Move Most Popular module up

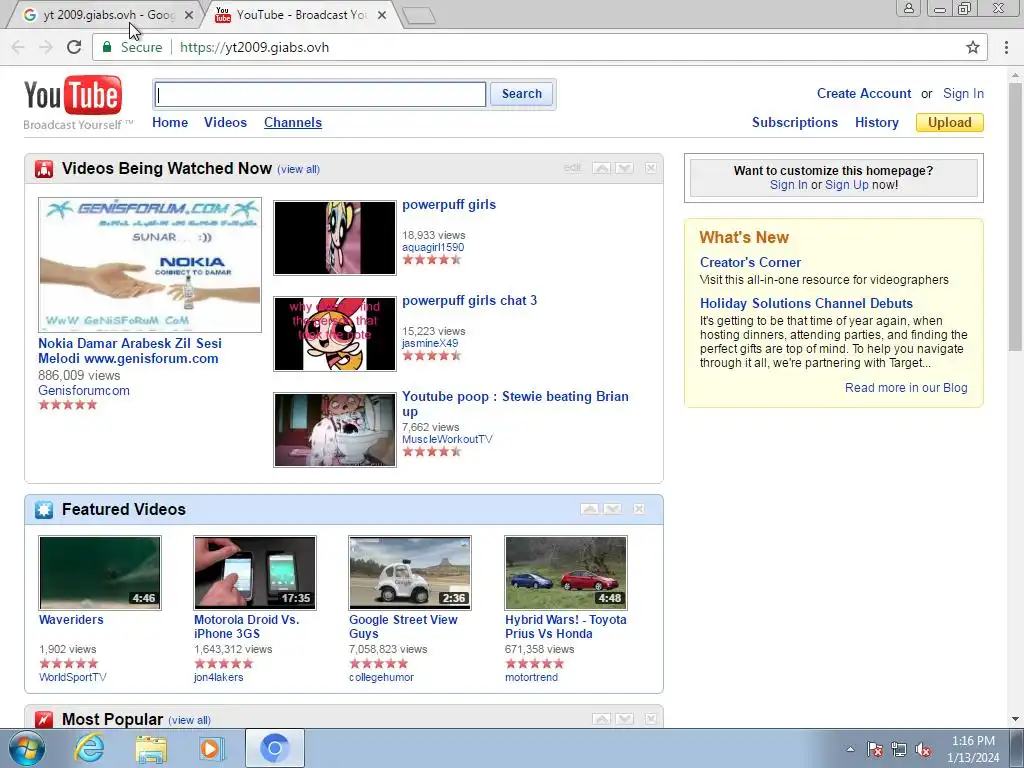[601, 719]
